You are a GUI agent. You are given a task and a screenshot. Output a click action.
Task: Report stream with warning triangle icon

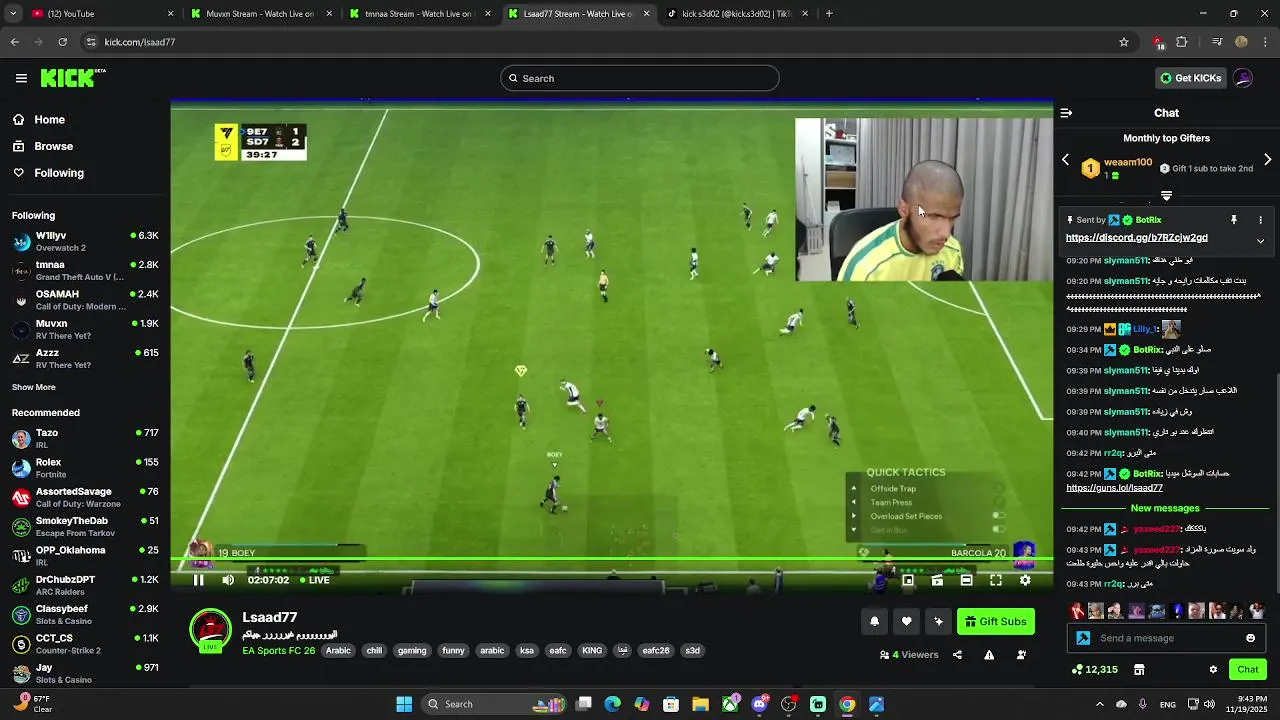(989, 655)
